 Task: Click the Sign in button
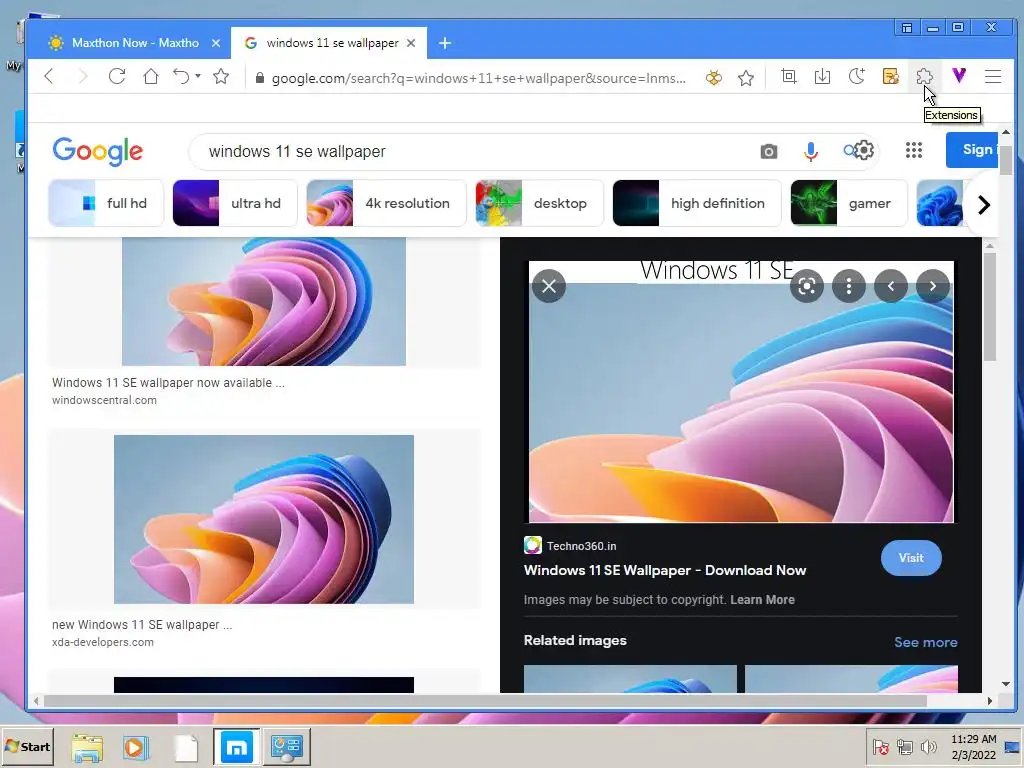coord(972,150)
